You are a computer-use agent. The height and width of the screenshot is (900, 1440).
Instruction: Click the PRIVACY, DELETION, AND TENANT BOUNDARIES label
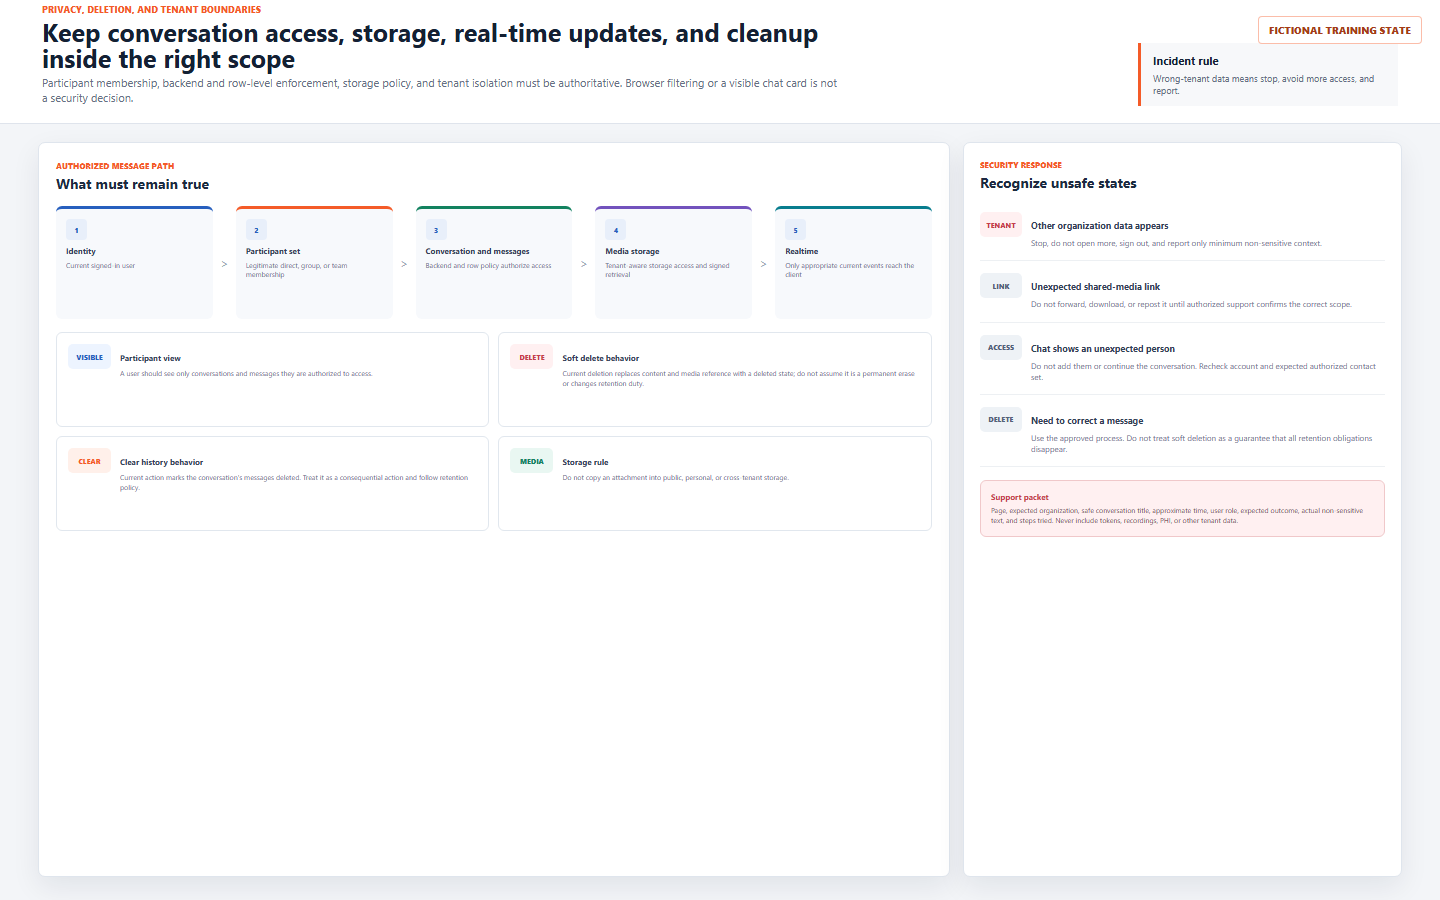pos(151,10)
